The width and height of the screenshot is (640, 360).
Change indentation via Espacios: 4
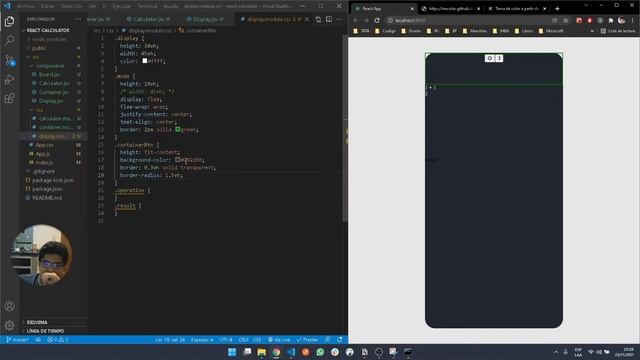pyautogui.click(x=202, y=340)
